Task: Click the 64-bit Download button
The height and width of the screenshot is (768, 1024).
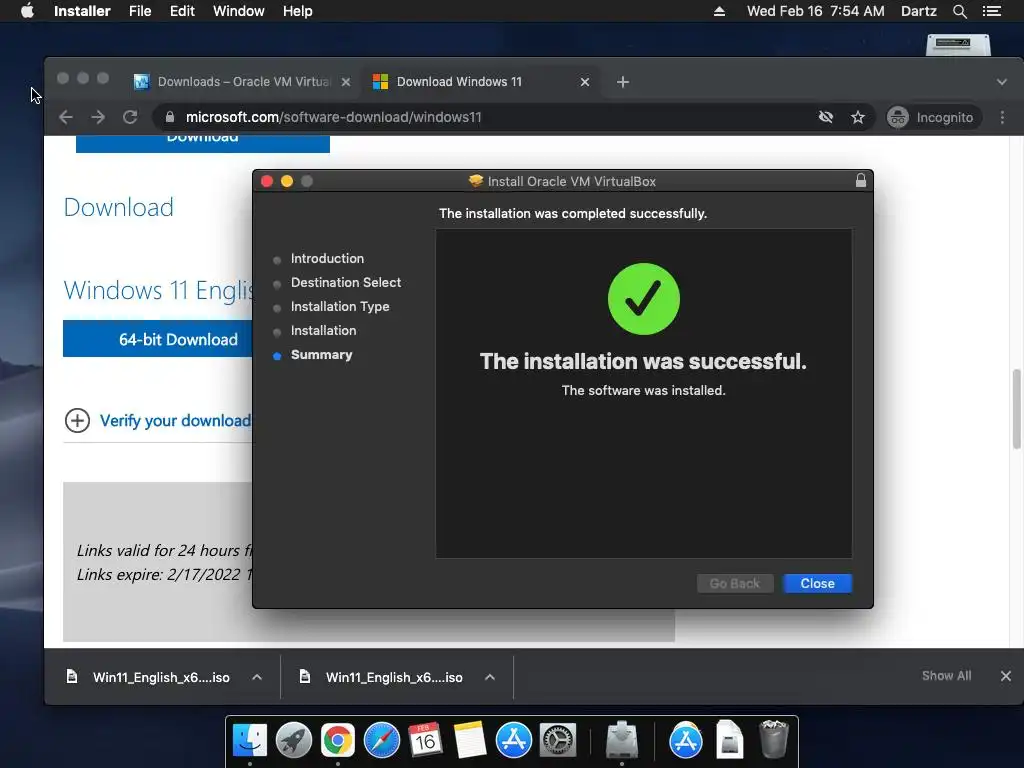Action: tap(158, 339)
